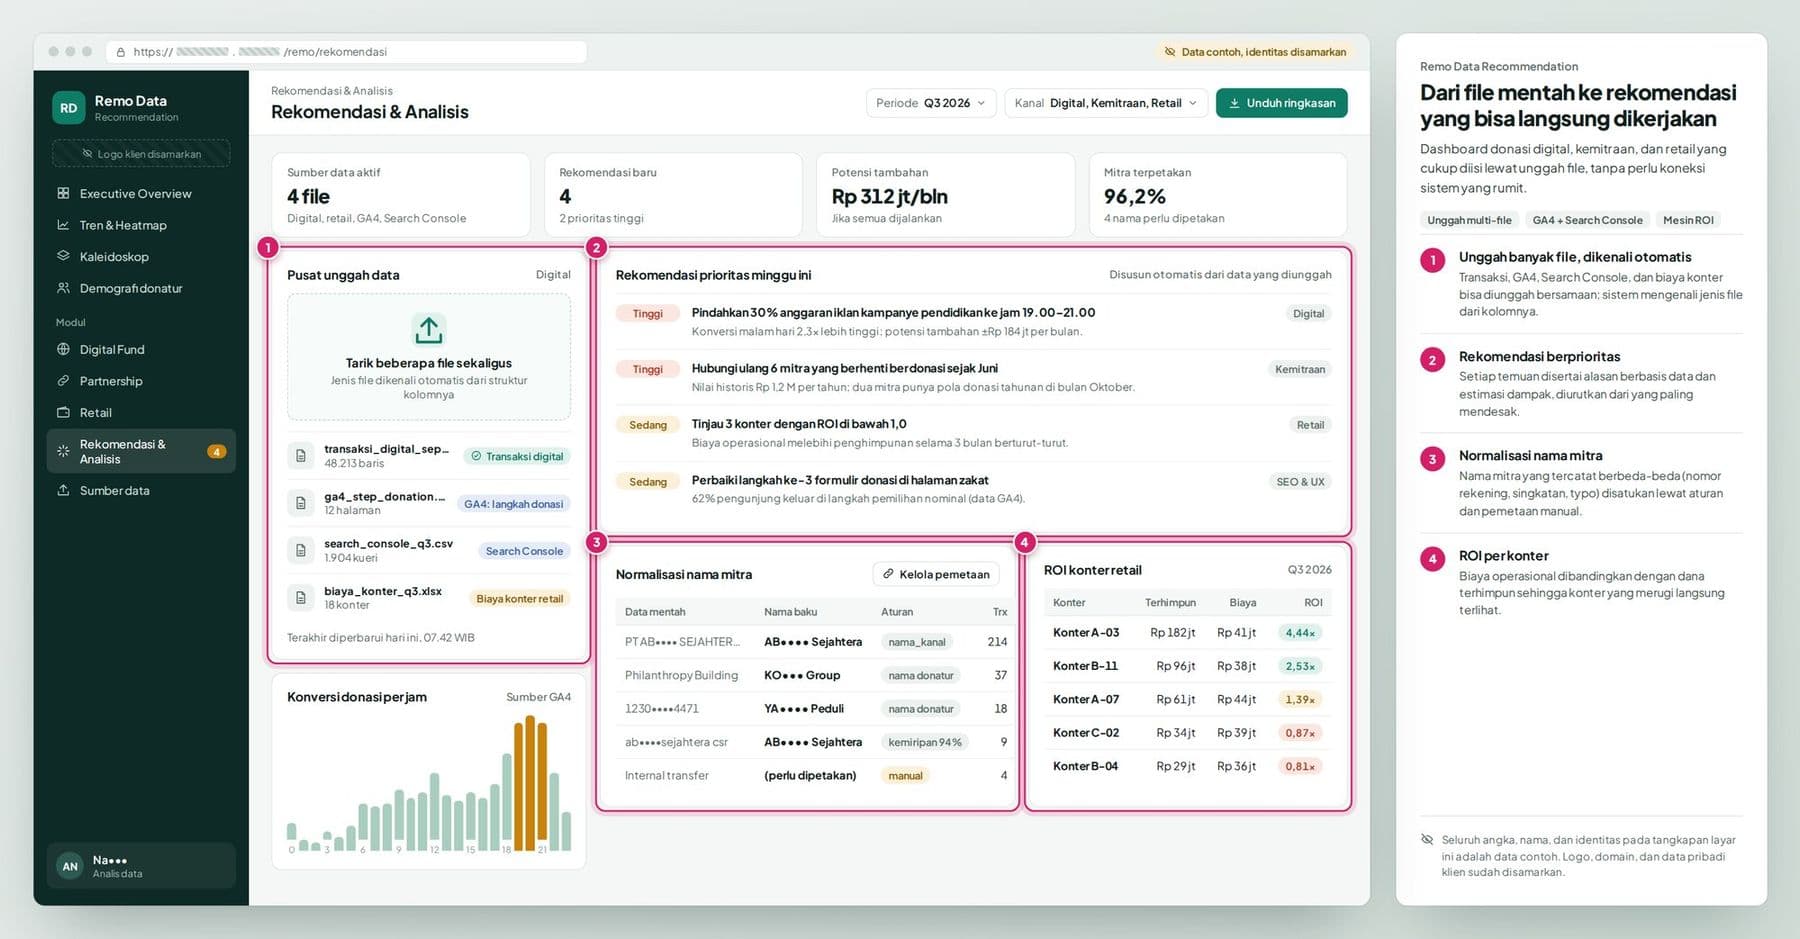Click the 2,53x ROI value for Konter B-11
The width and height of the screenshot is (1800, 939).
[x=1300, y=666]
